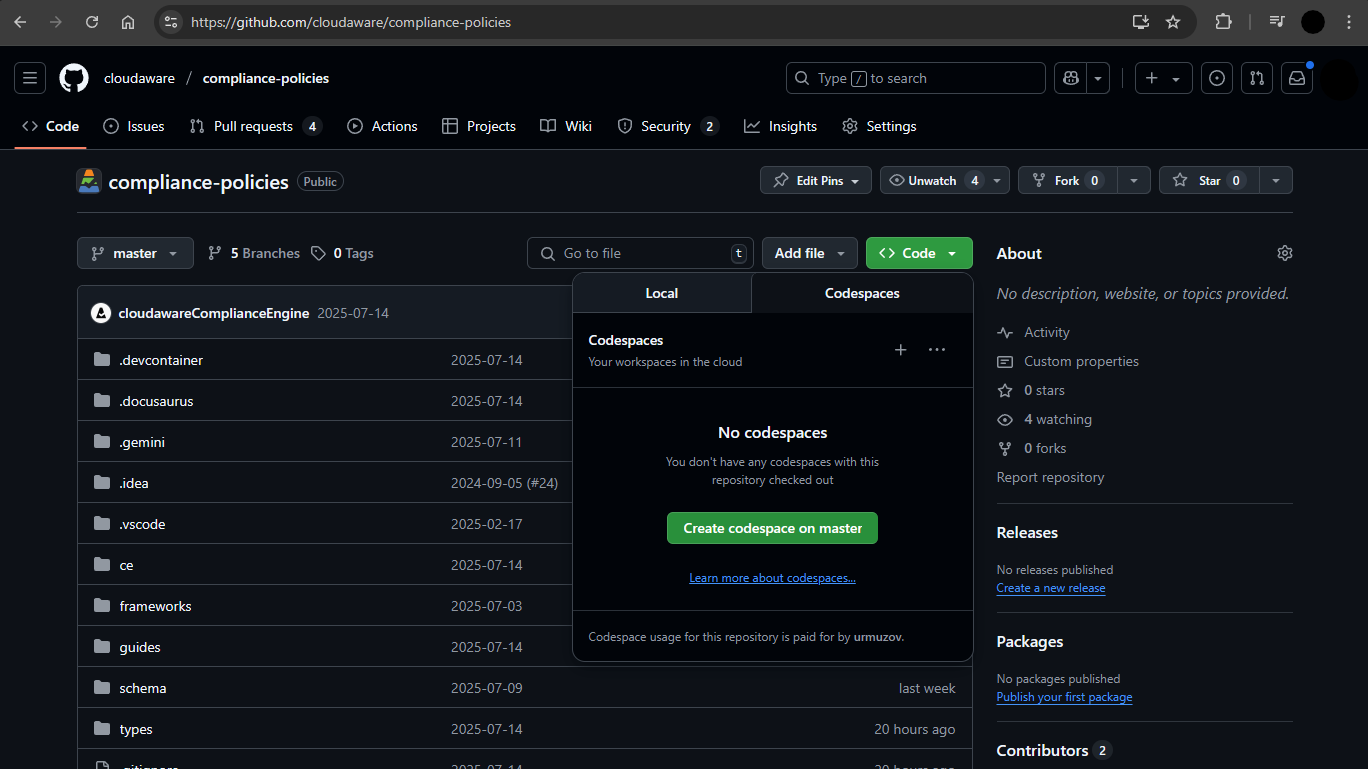Click the compliance-policies repository logo
The height and width of the screenshot is (769, 1368).
coord(89,181)
